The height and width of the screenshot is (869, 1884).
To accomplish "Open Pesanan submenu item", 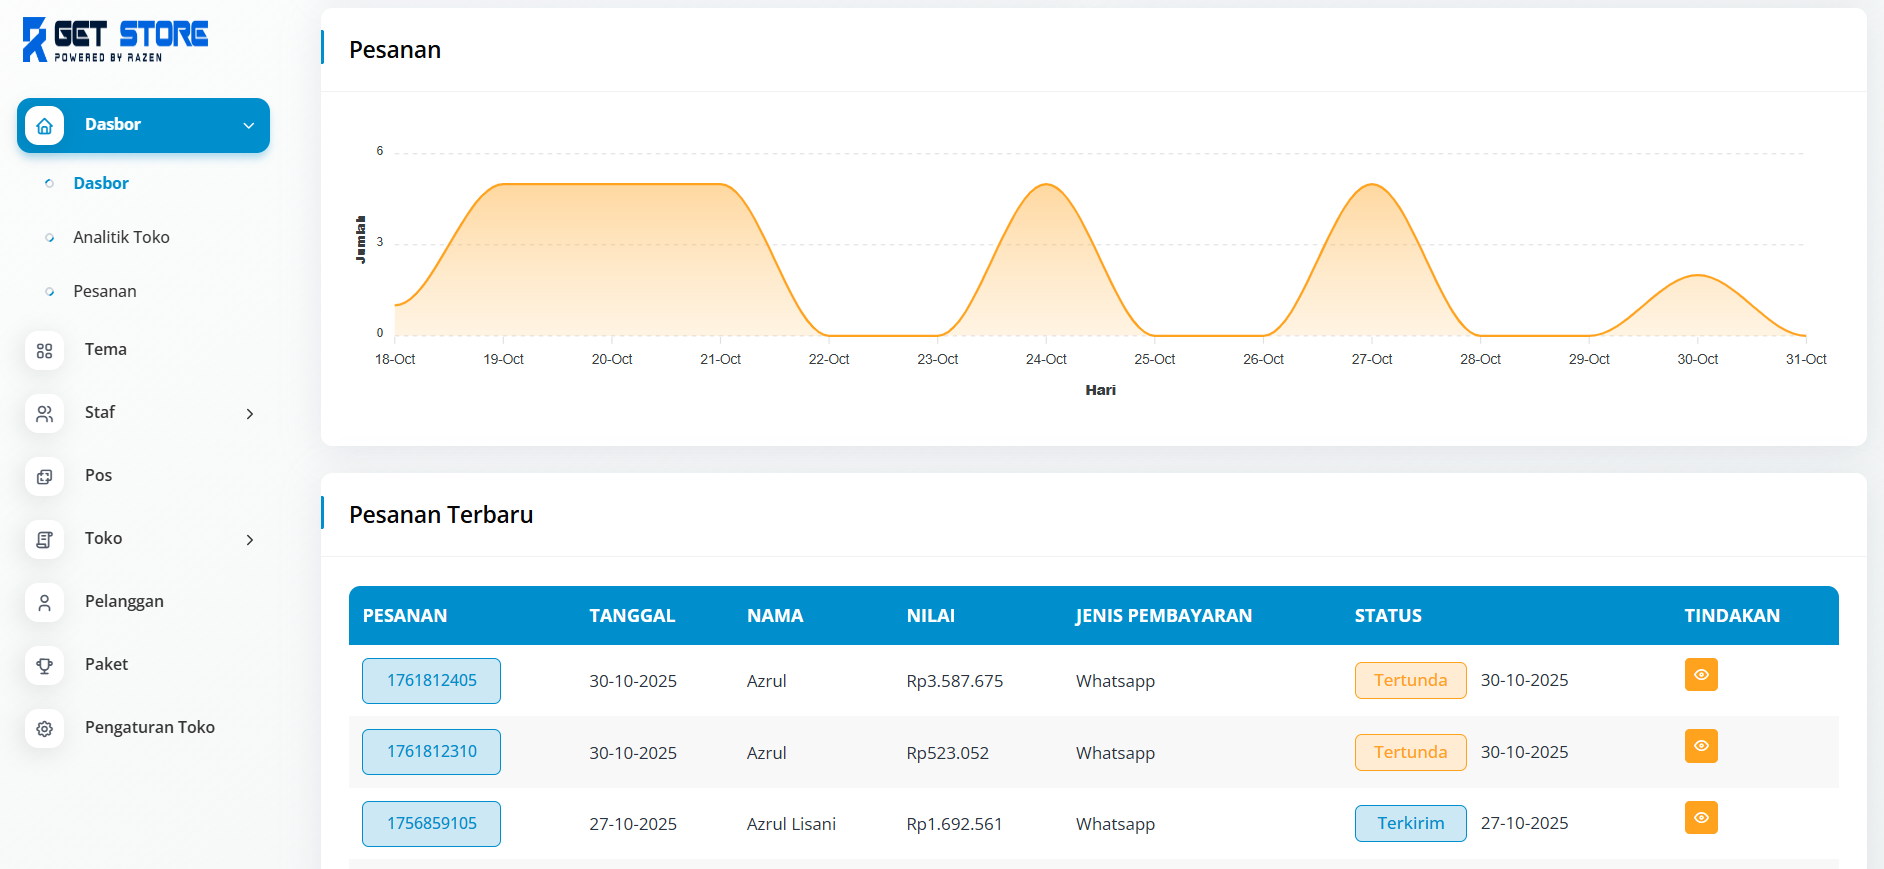I will (x=105, y=291).
